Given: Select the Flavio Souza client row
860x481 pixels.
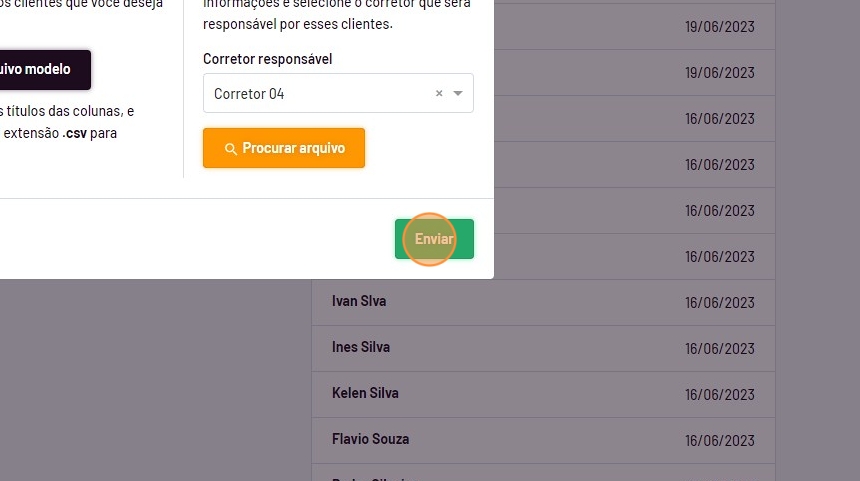Looking at the screenshot, I should pyautogui.click(x=370, y=439).
